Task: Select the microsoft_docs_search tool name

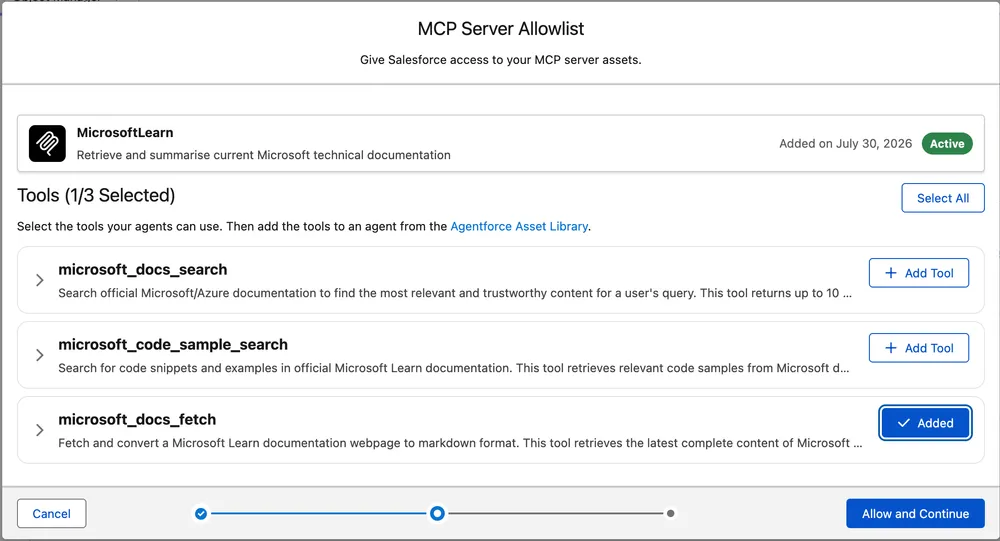Action: pos(143,270)
